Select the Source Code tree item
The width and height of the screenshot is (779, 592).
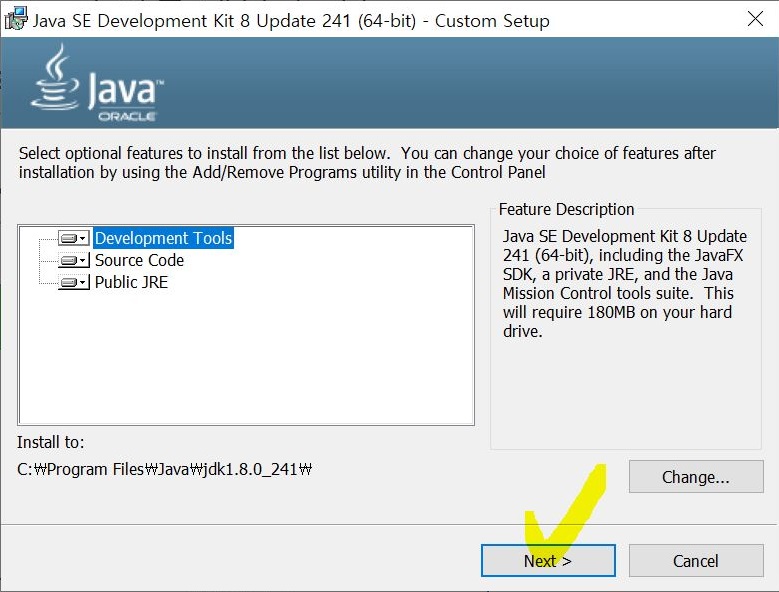[139, 260]
